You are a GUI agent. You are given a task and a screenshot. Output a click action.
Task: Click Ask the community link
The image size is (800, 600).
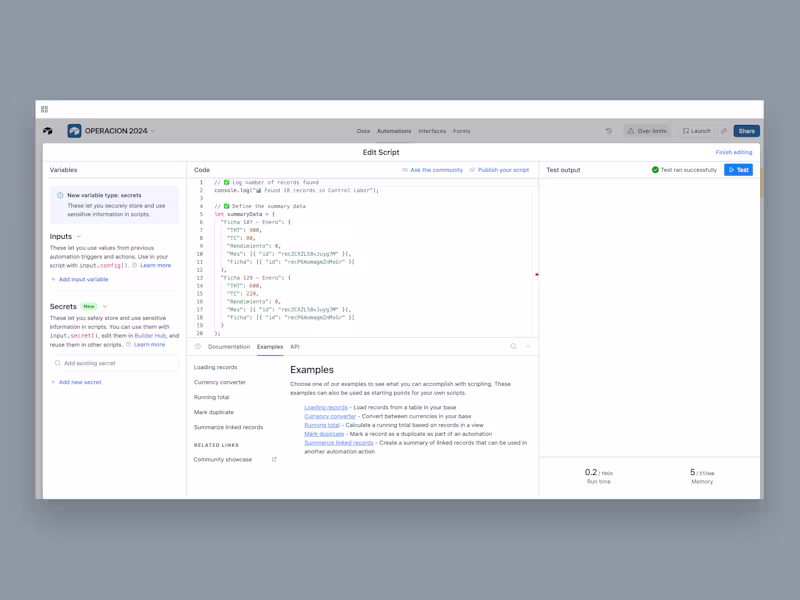point(432,170)
